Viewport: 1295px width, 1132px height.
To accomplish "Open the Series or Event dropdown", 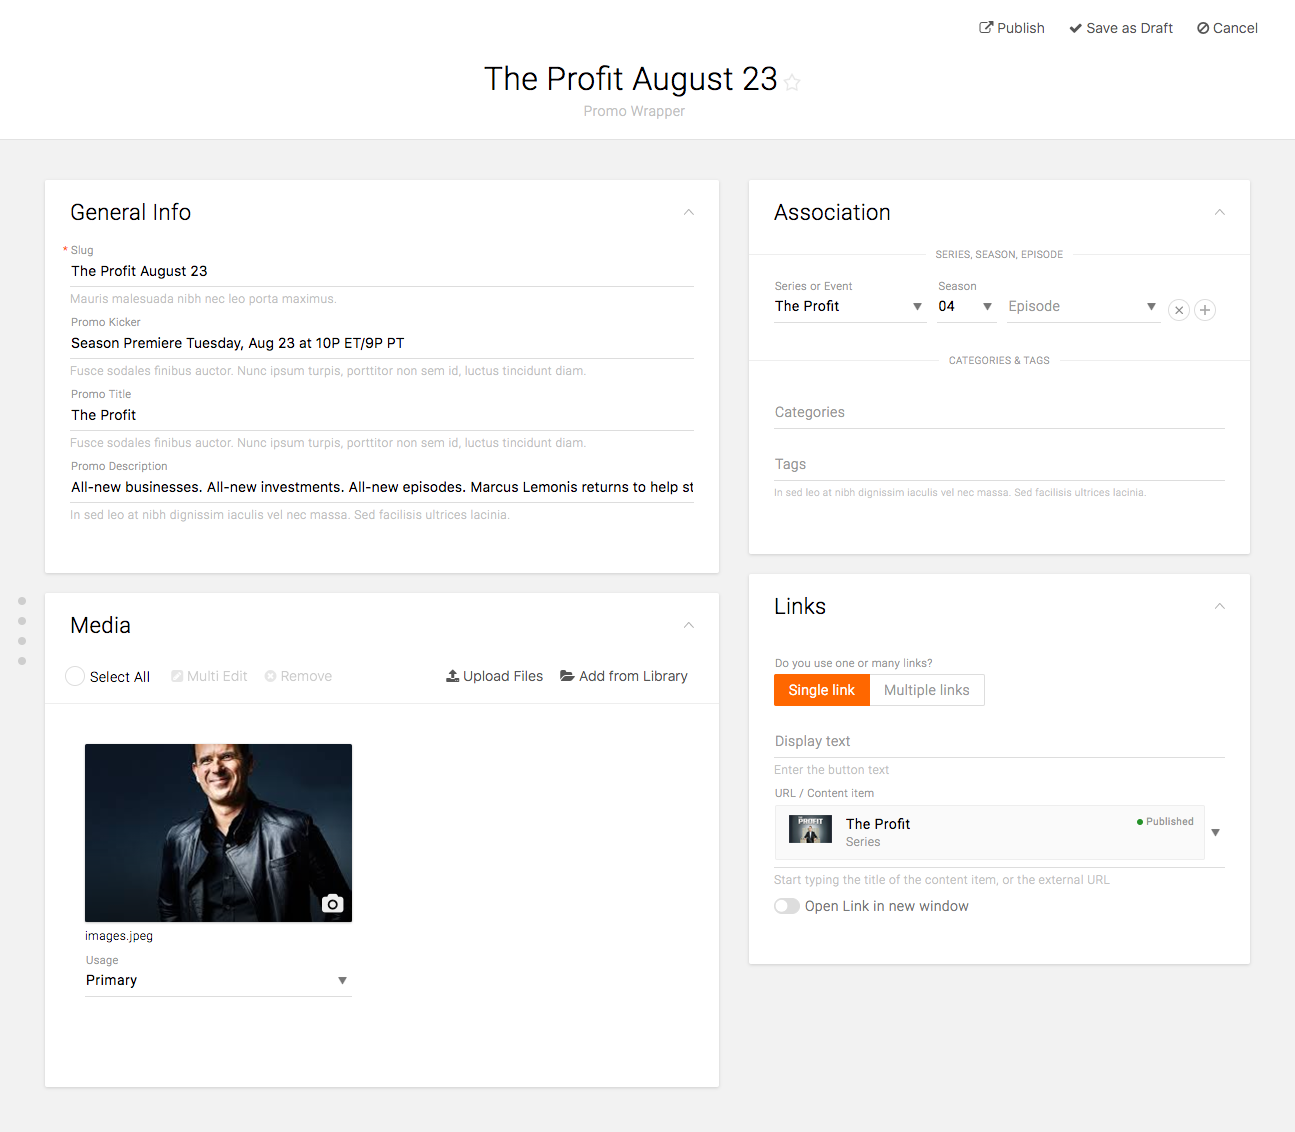I will pyautogui.click(x=848, y=306).
